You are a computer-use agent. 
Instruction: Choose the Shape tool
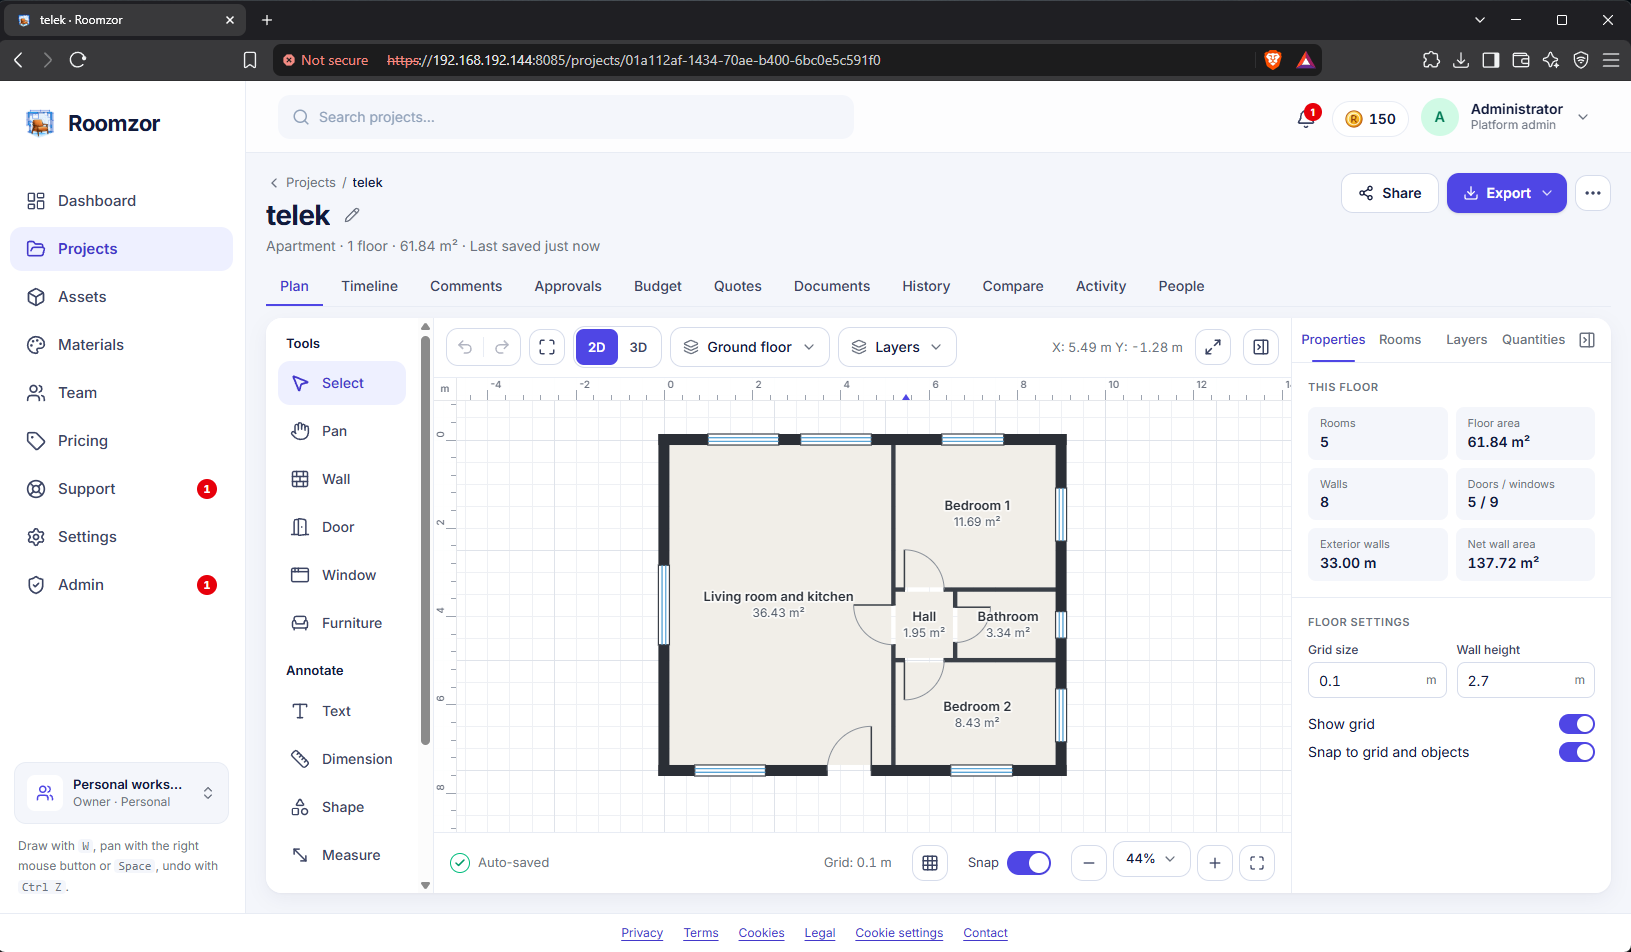click(342, 807)
